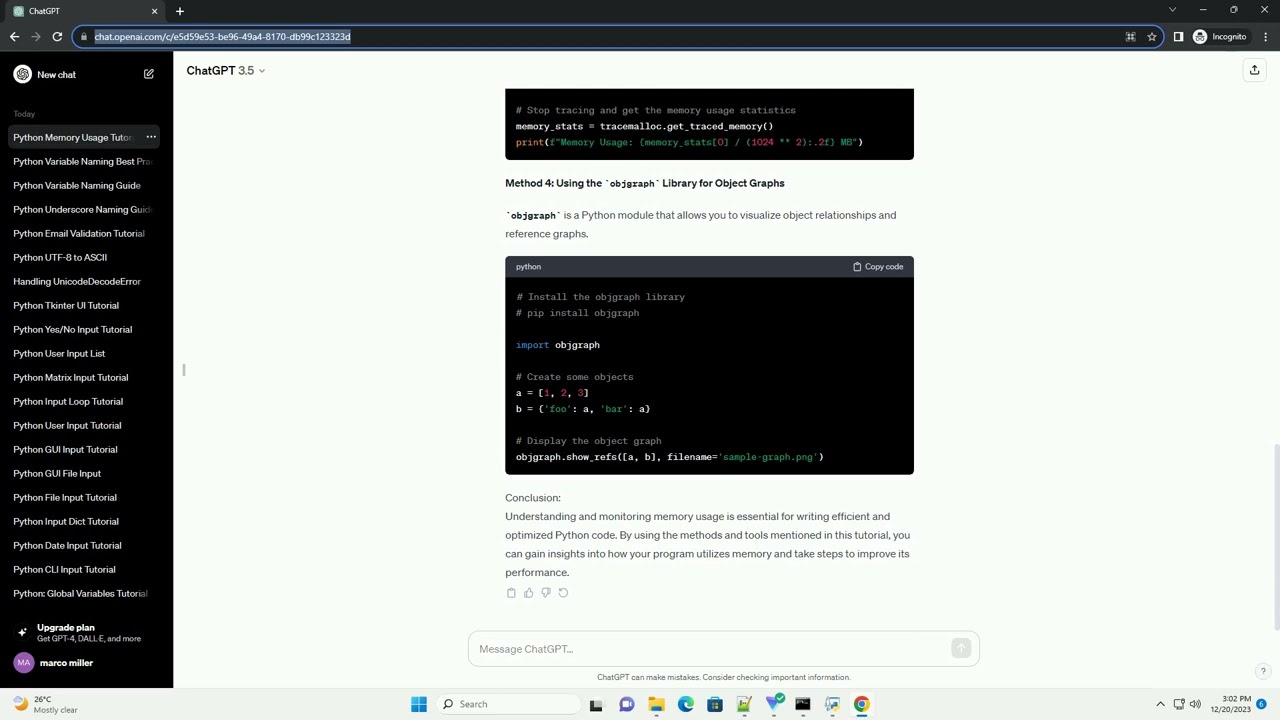The height and width of the screenshot is (720, 1280).
Task: Click the ChatGPT browser tab
Action: pos(84,11)
